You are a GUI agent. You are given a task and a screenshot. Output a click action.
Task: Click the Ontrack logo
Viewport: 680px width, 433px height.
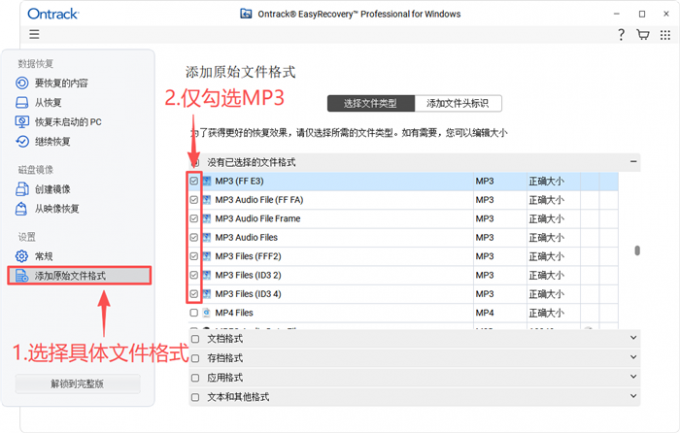click(53, 14)
